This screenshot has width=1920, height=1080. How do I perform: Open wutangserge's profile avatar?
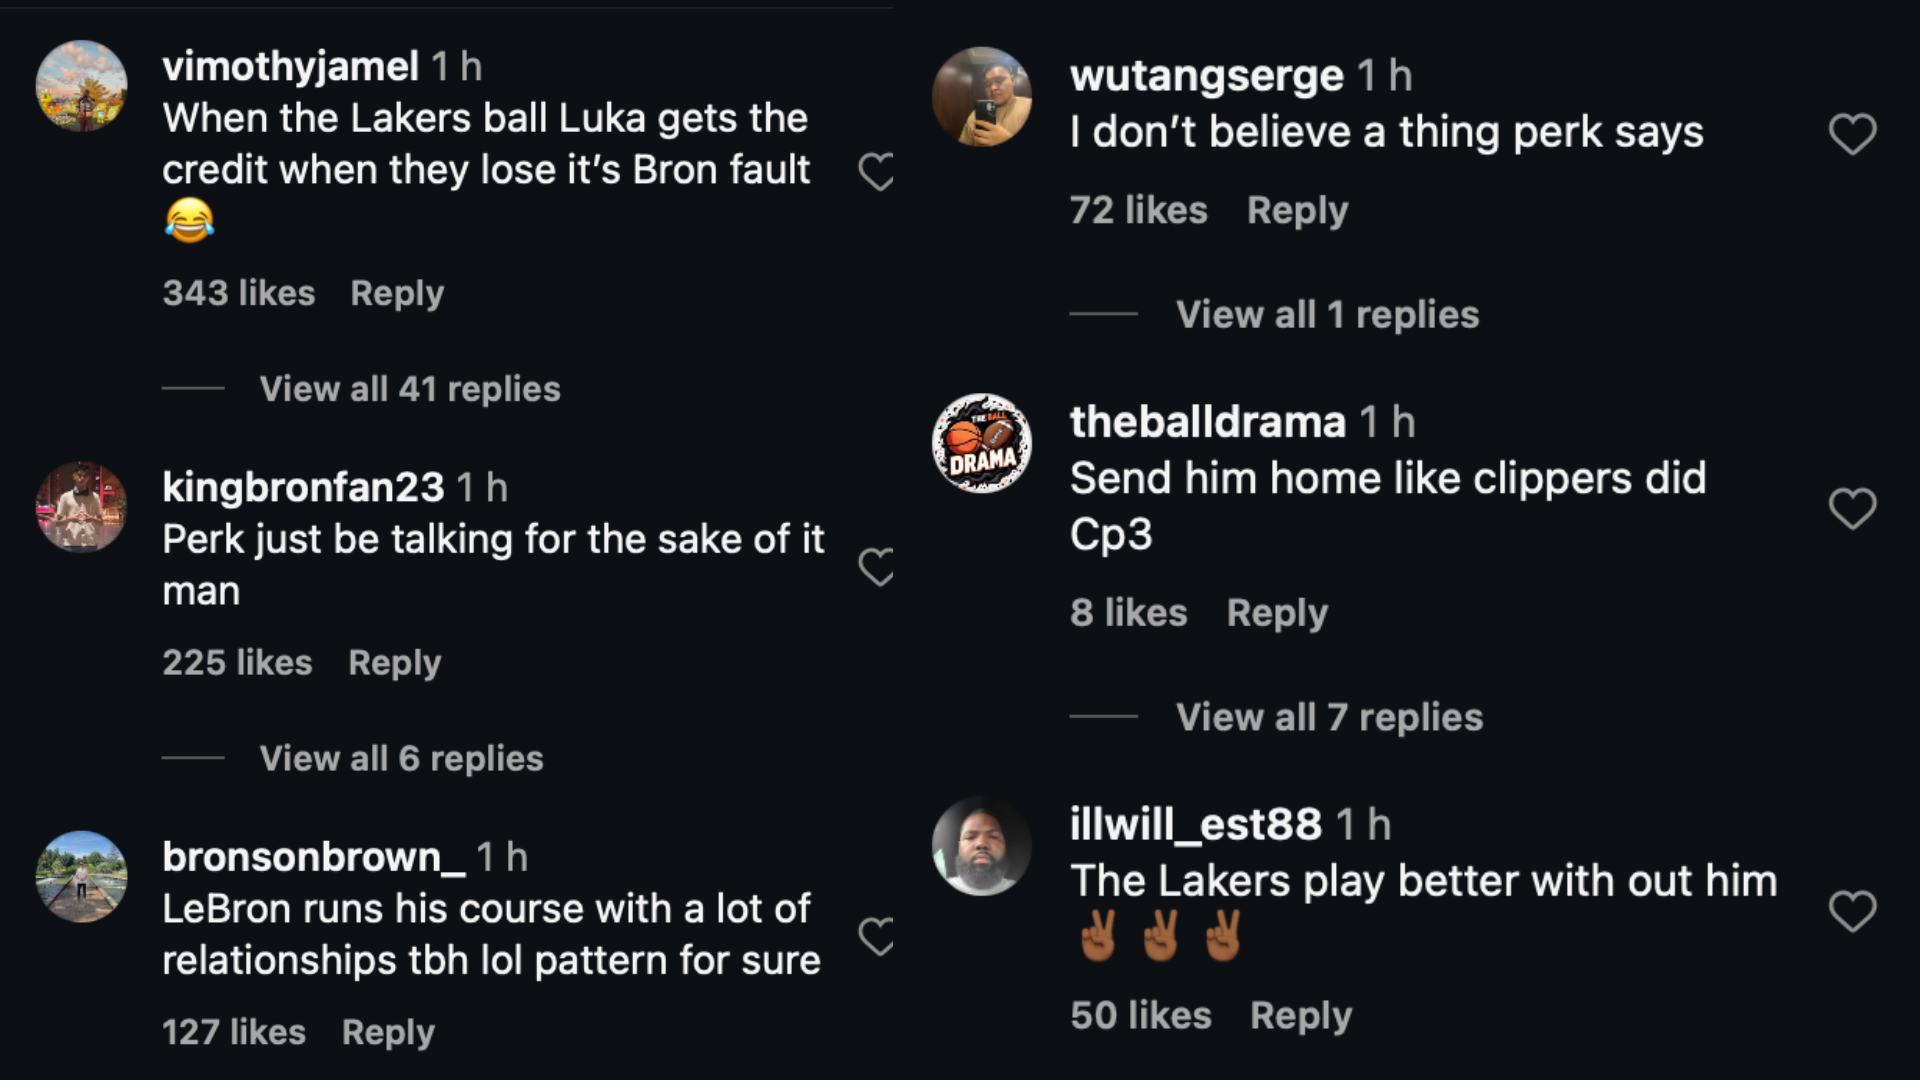click(x=981, y=97)
